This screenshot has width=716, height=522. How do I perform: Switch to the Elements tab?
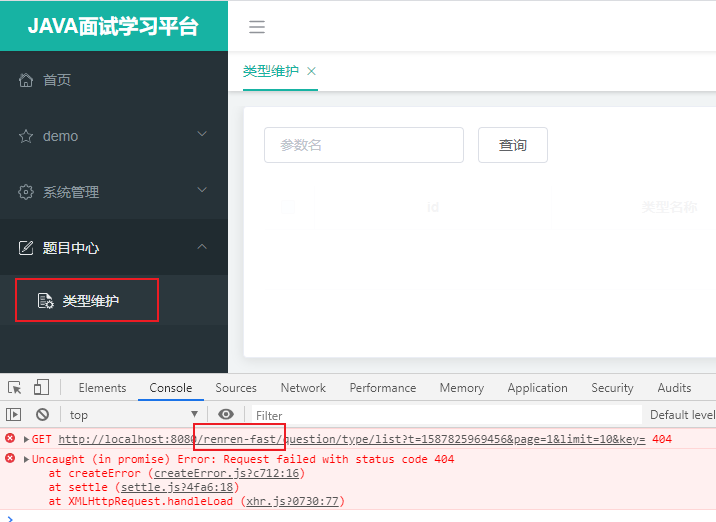coord(102,388)
